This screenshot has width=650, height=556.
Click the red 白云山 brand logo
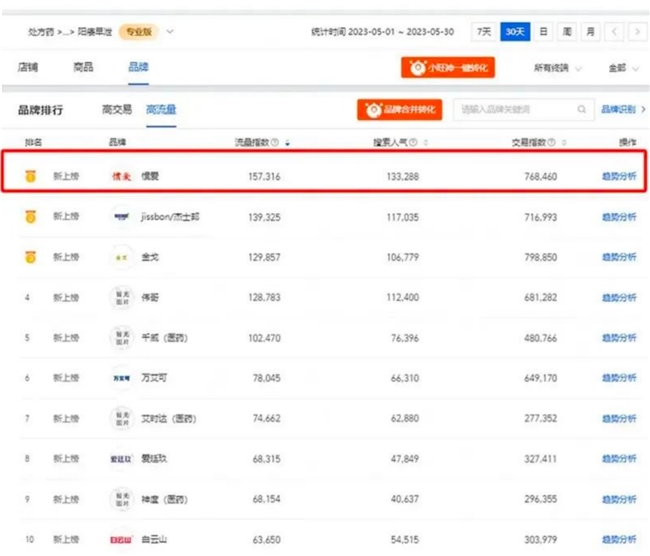click(x=121, y=539)
